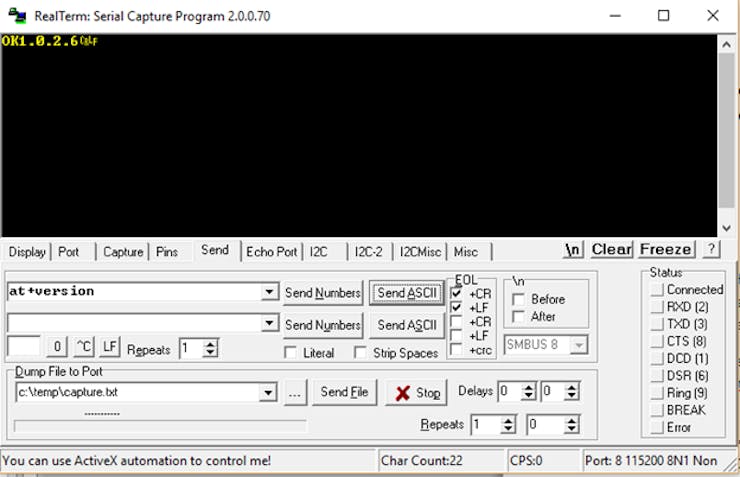Switch to the I2C tab

click(x=319, y=252)
